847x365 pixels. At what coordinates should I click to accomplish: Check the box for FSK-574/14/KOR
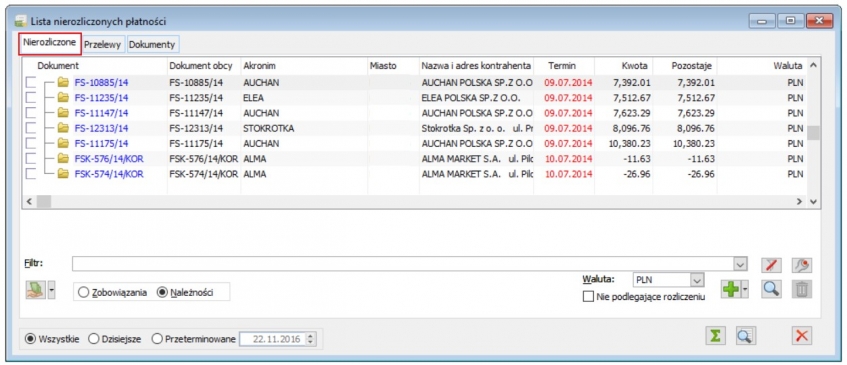[31, 174]
